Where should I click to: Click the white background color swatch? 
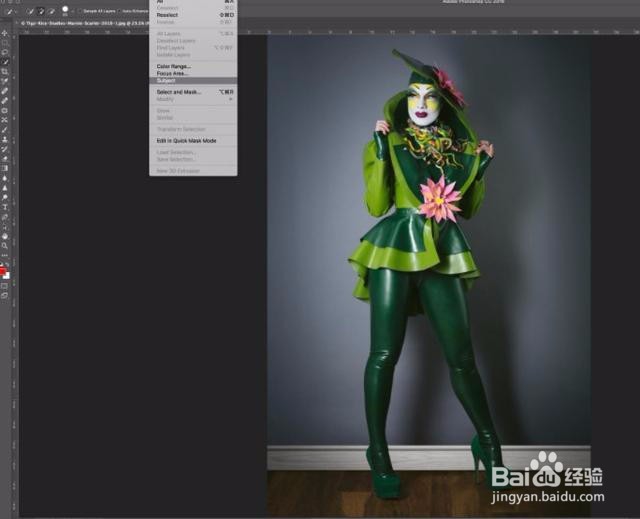7,276
